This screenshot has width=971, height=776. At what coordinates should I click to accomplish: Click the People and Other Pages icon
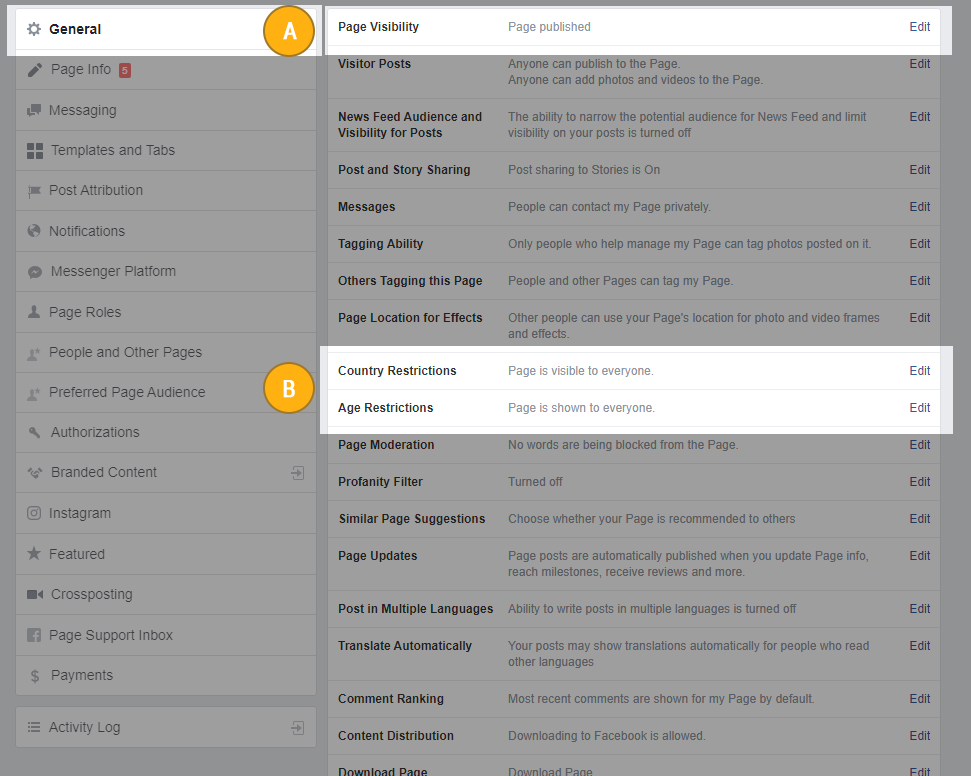[34, 353]
